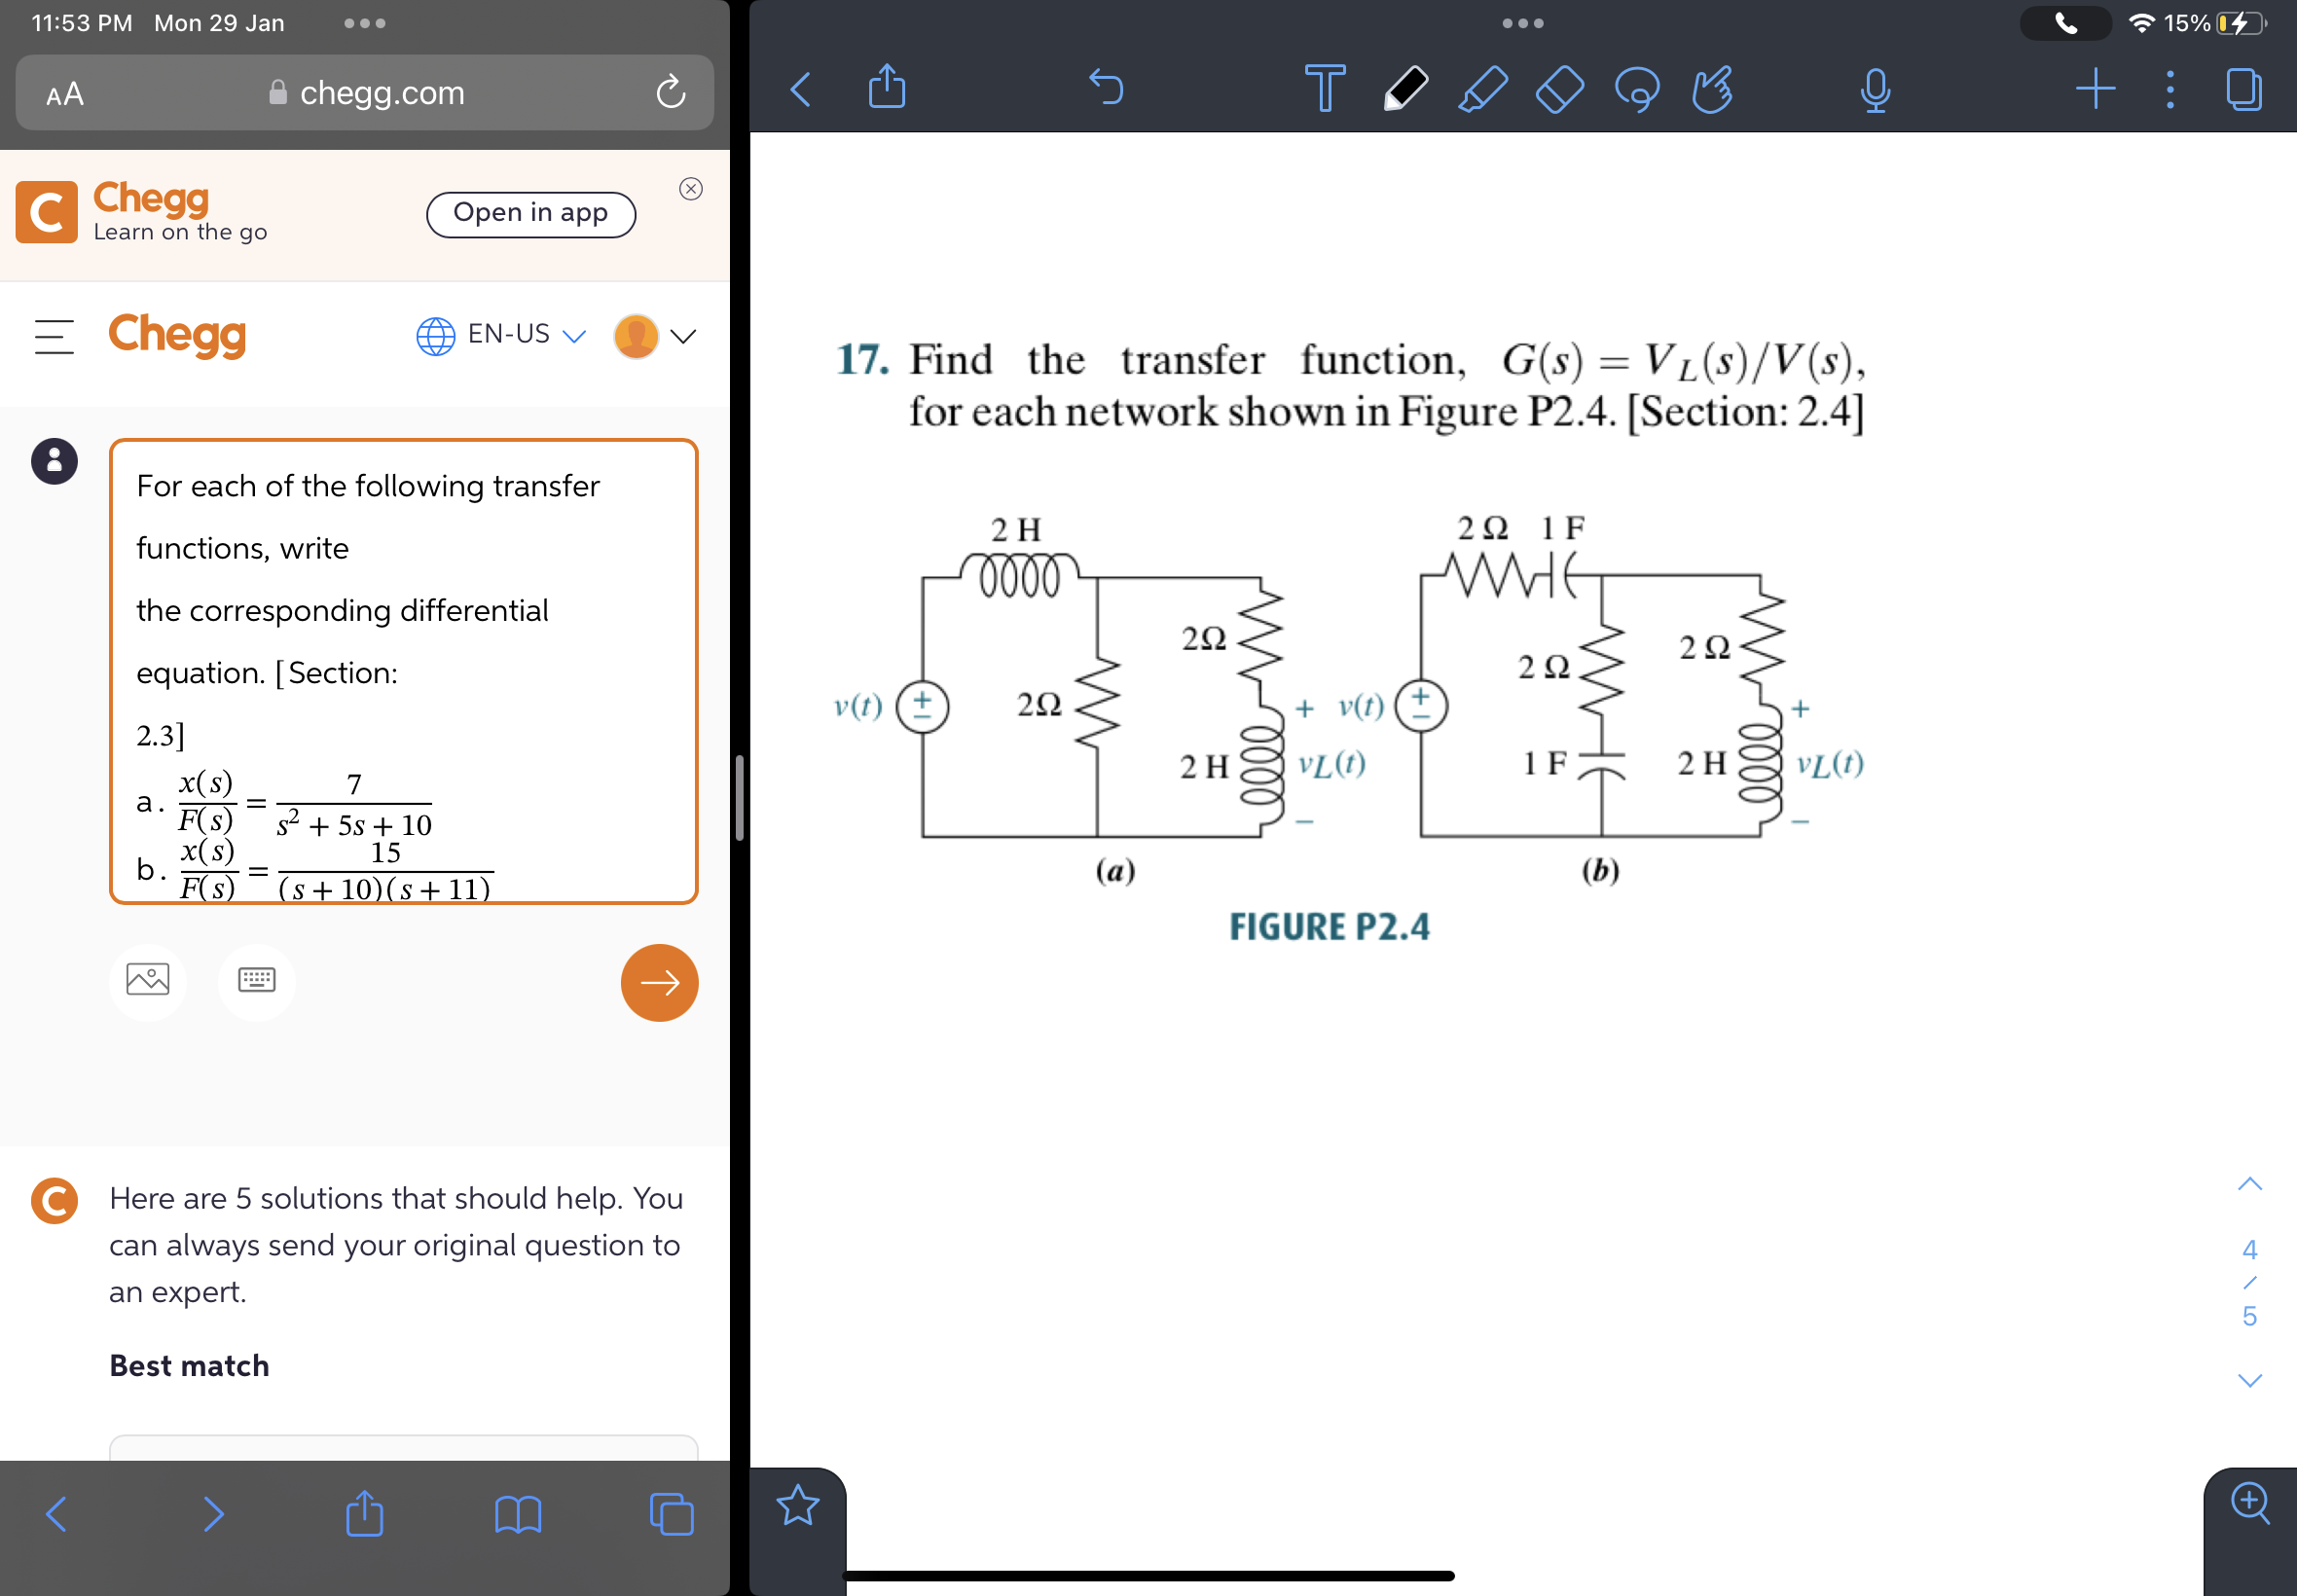Open the keyboard input option on Chegg
The height and width of the screenshot is (1596, 2297).
click(257, 982)
